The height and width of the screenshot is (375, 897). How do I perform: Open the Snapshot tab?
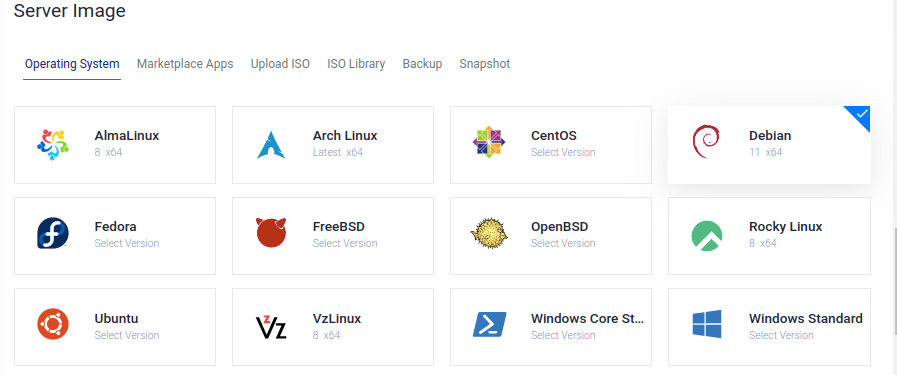tap(485, 63)
